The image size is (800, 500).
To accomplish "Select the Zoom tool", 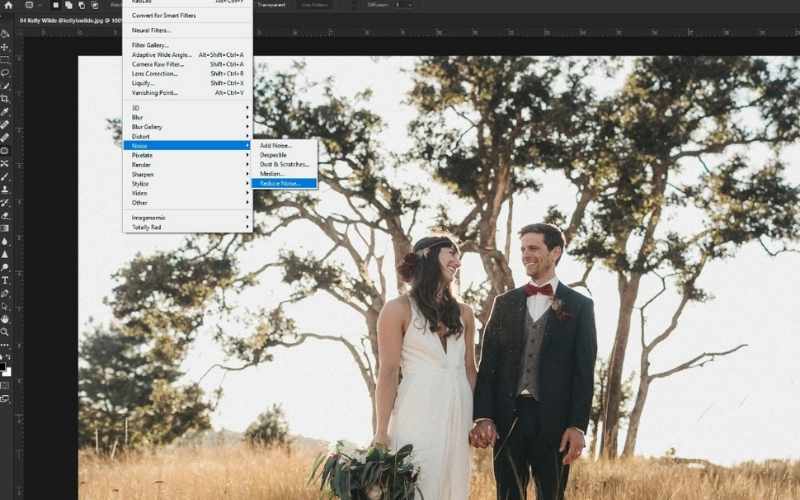I will point(5,332).
